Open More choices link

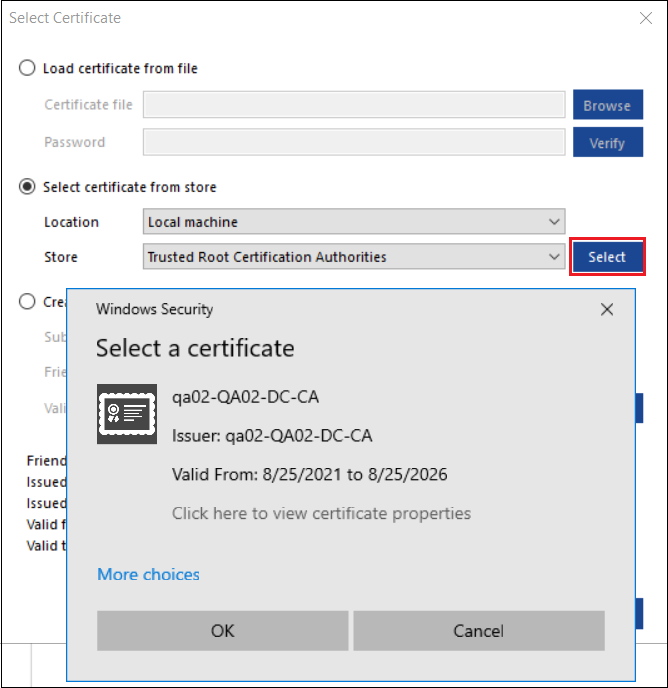[x=148, y=574]
